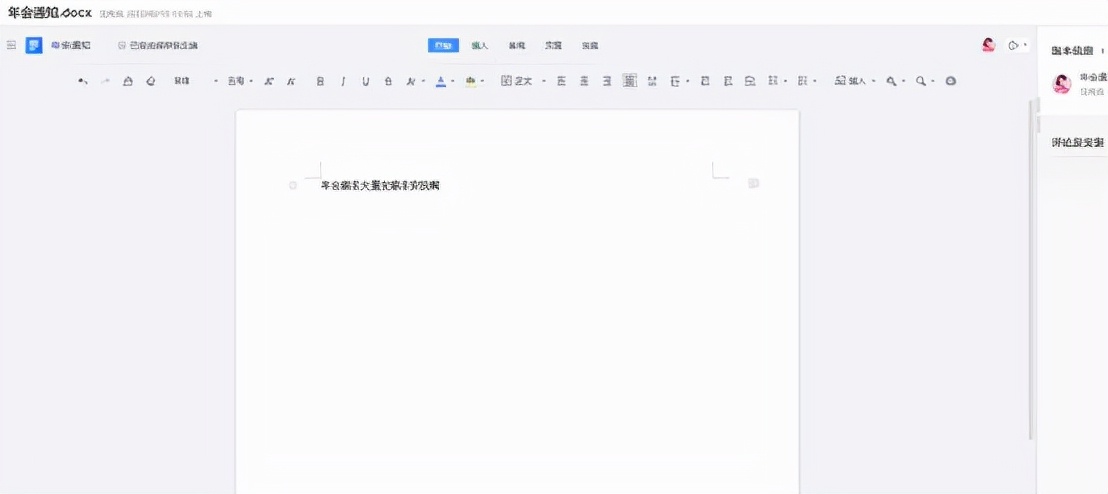The width and height of the screenshot is (1108, 494).
Task: Click the round icon ending the toolbar
Action: [950, 81]
